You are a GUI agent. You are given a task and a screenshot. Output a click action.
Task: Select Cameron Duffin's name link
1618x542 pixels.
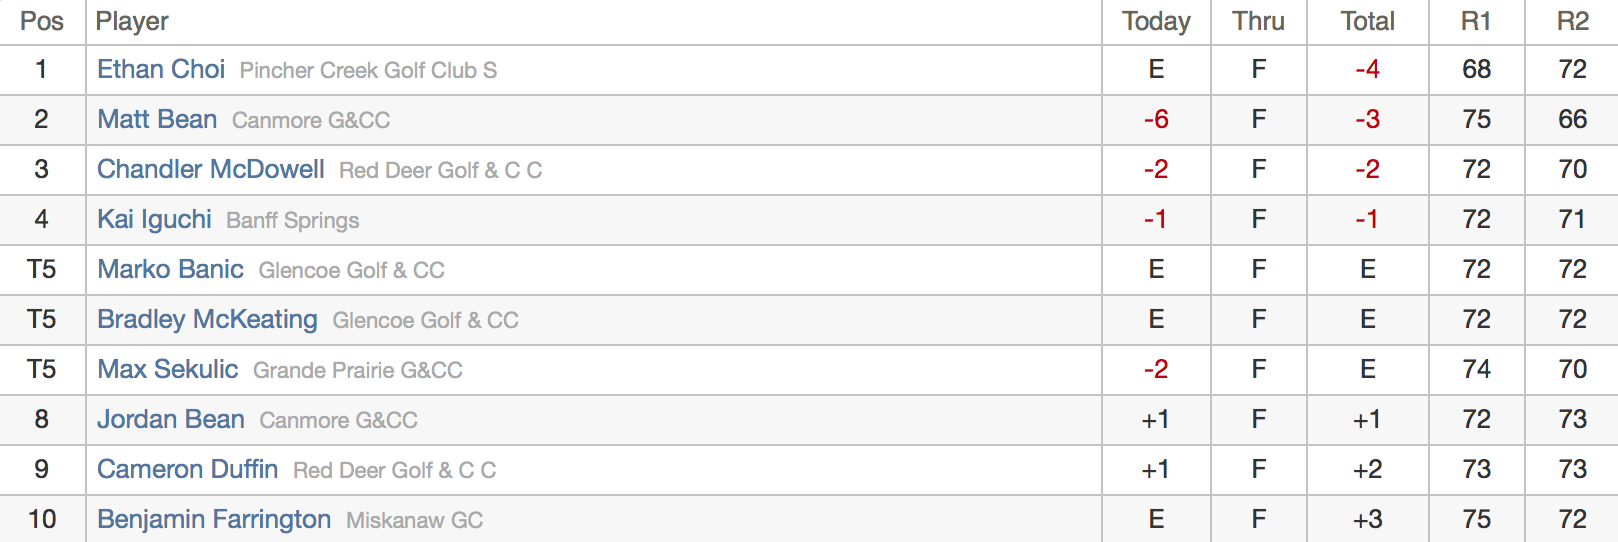click(x=187, y=470)
